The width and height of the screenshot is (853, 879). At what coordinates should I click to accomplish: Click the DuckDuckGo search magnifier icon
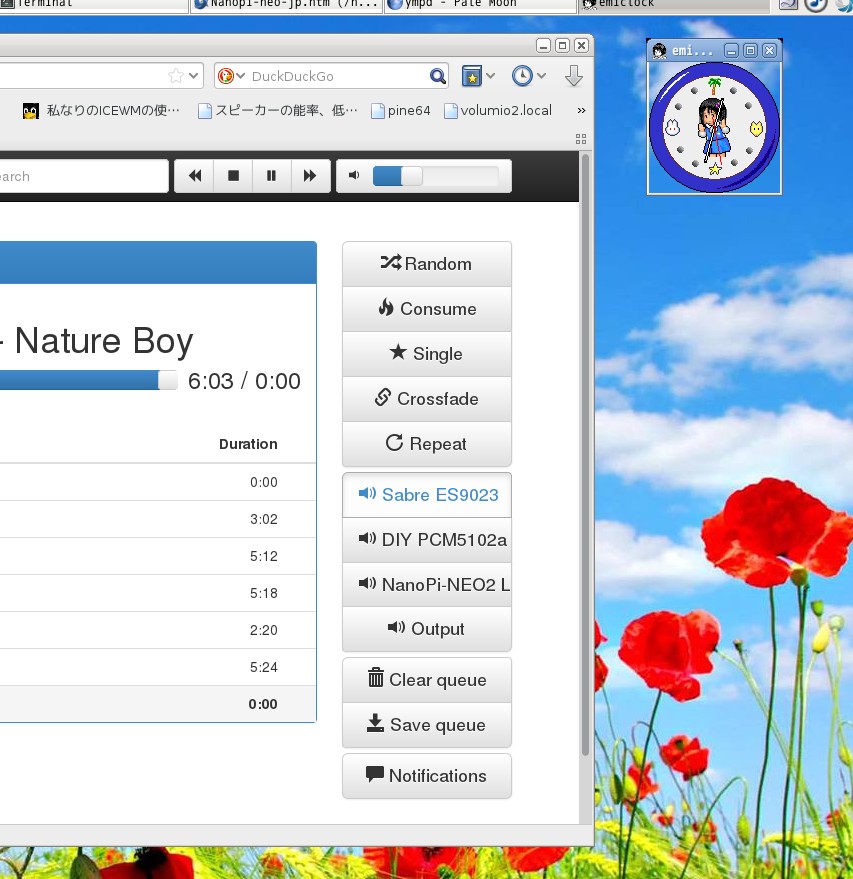(x=437, y=76)
